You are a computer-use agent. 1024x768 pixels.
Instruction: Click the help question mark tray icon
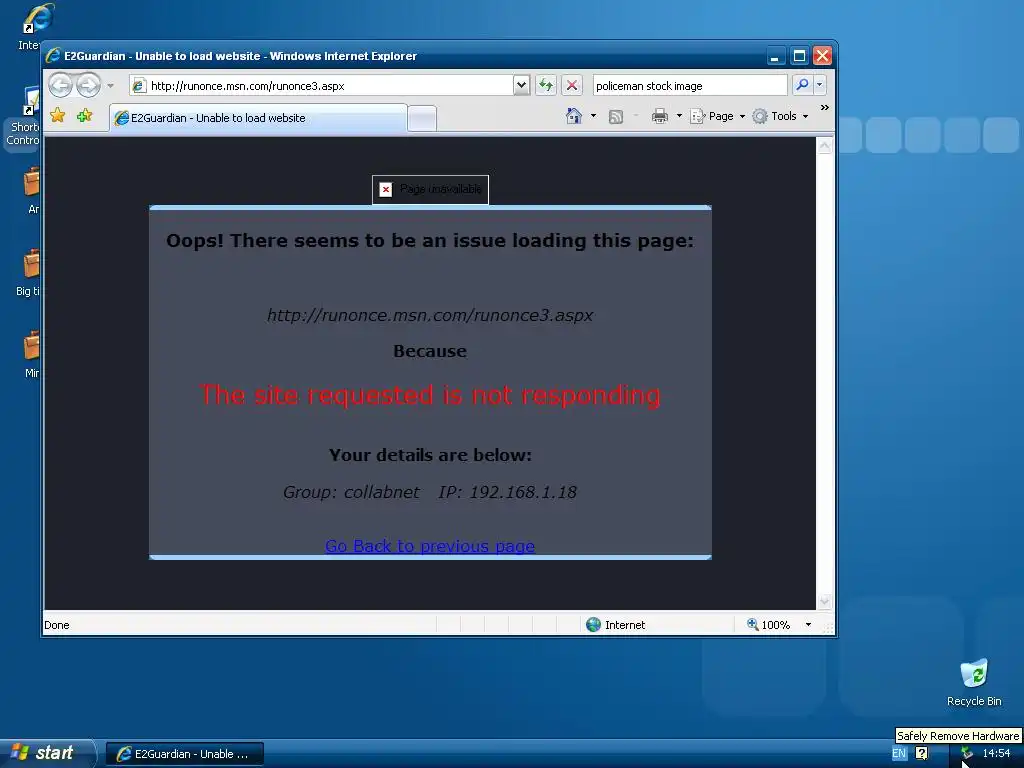921,753
